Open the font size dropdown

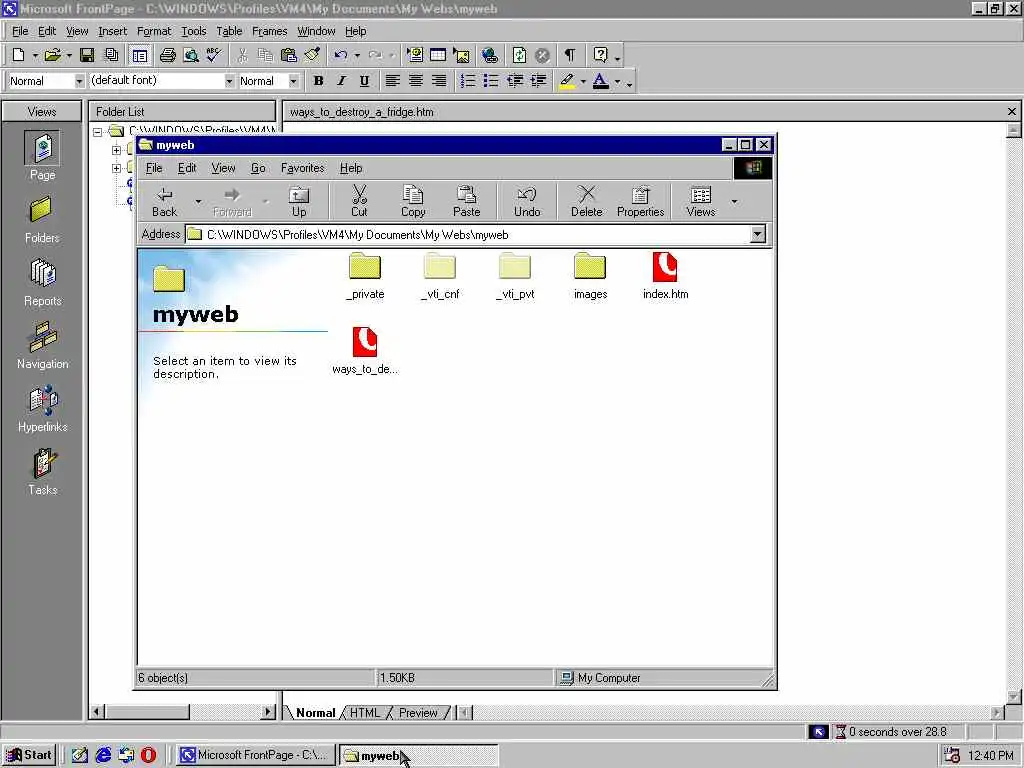(294, 81)
